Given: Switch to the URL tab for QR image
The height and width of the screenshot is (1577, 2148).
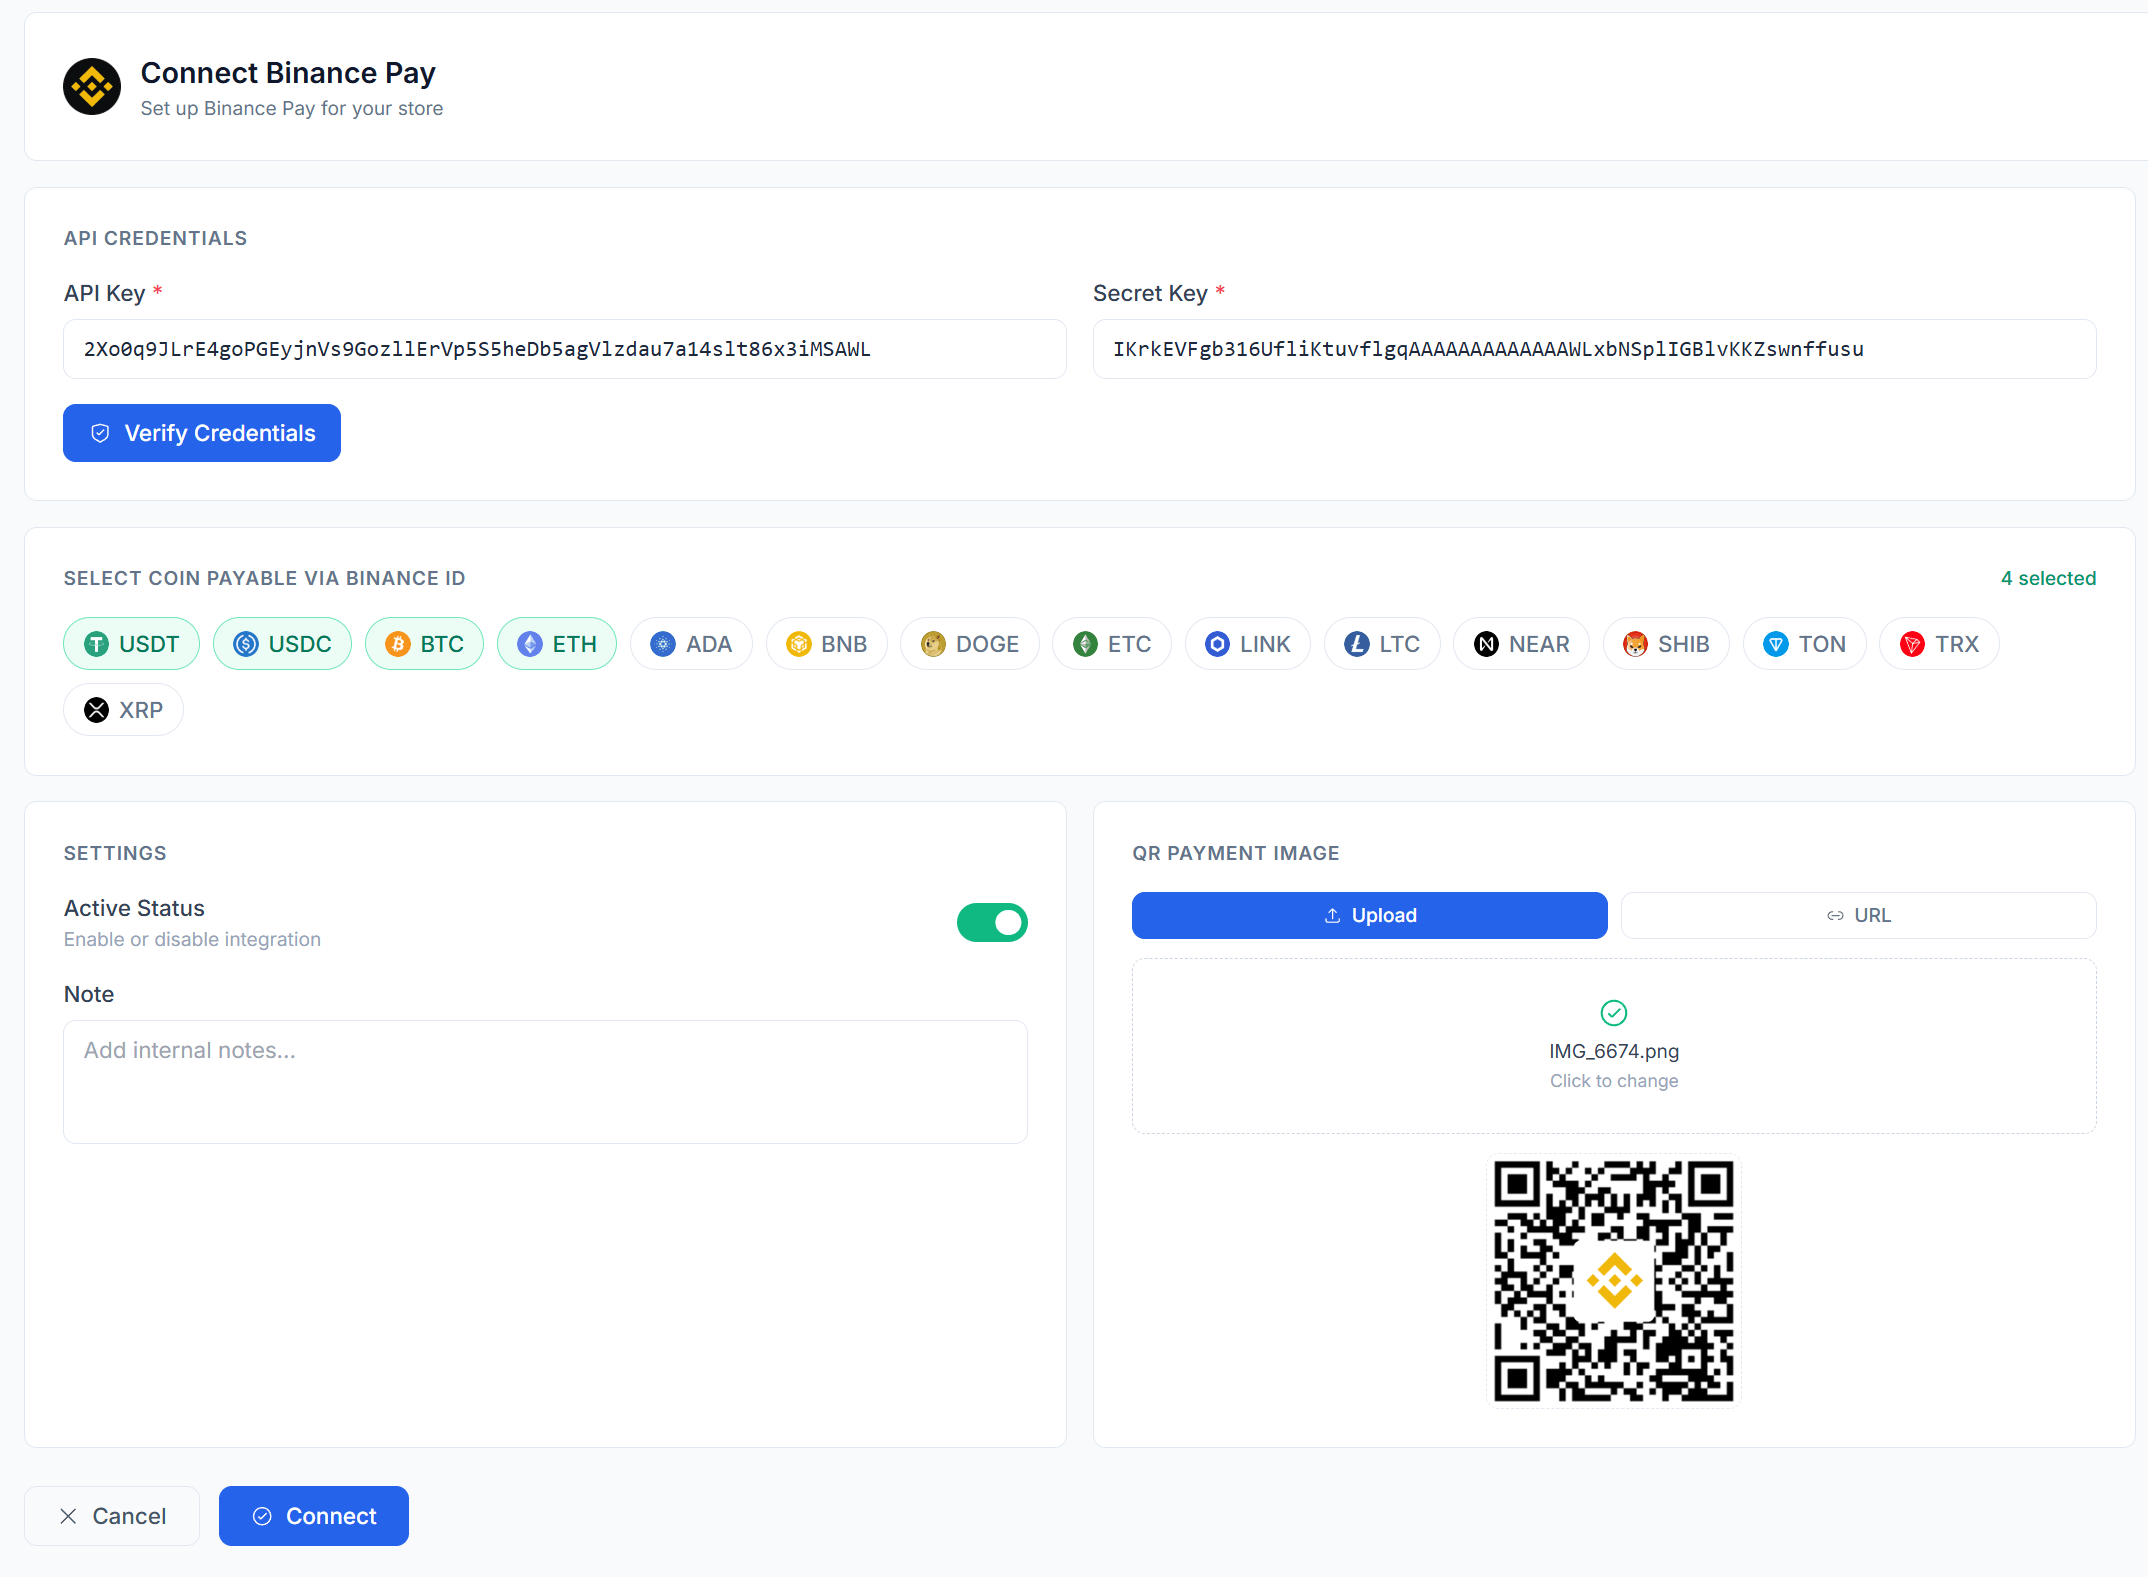Looking at the screenshot, I should pos(1858,915).
